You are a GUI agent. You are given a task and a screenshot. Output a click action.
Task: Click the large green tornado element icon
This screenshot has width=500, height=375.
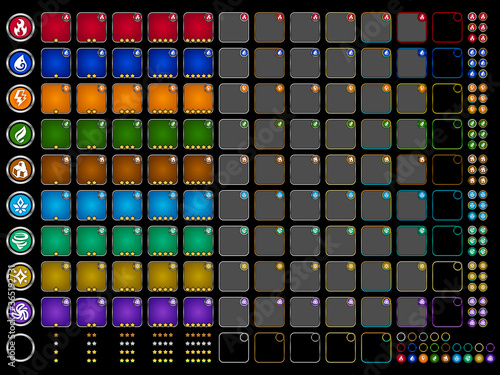point(20,241)
